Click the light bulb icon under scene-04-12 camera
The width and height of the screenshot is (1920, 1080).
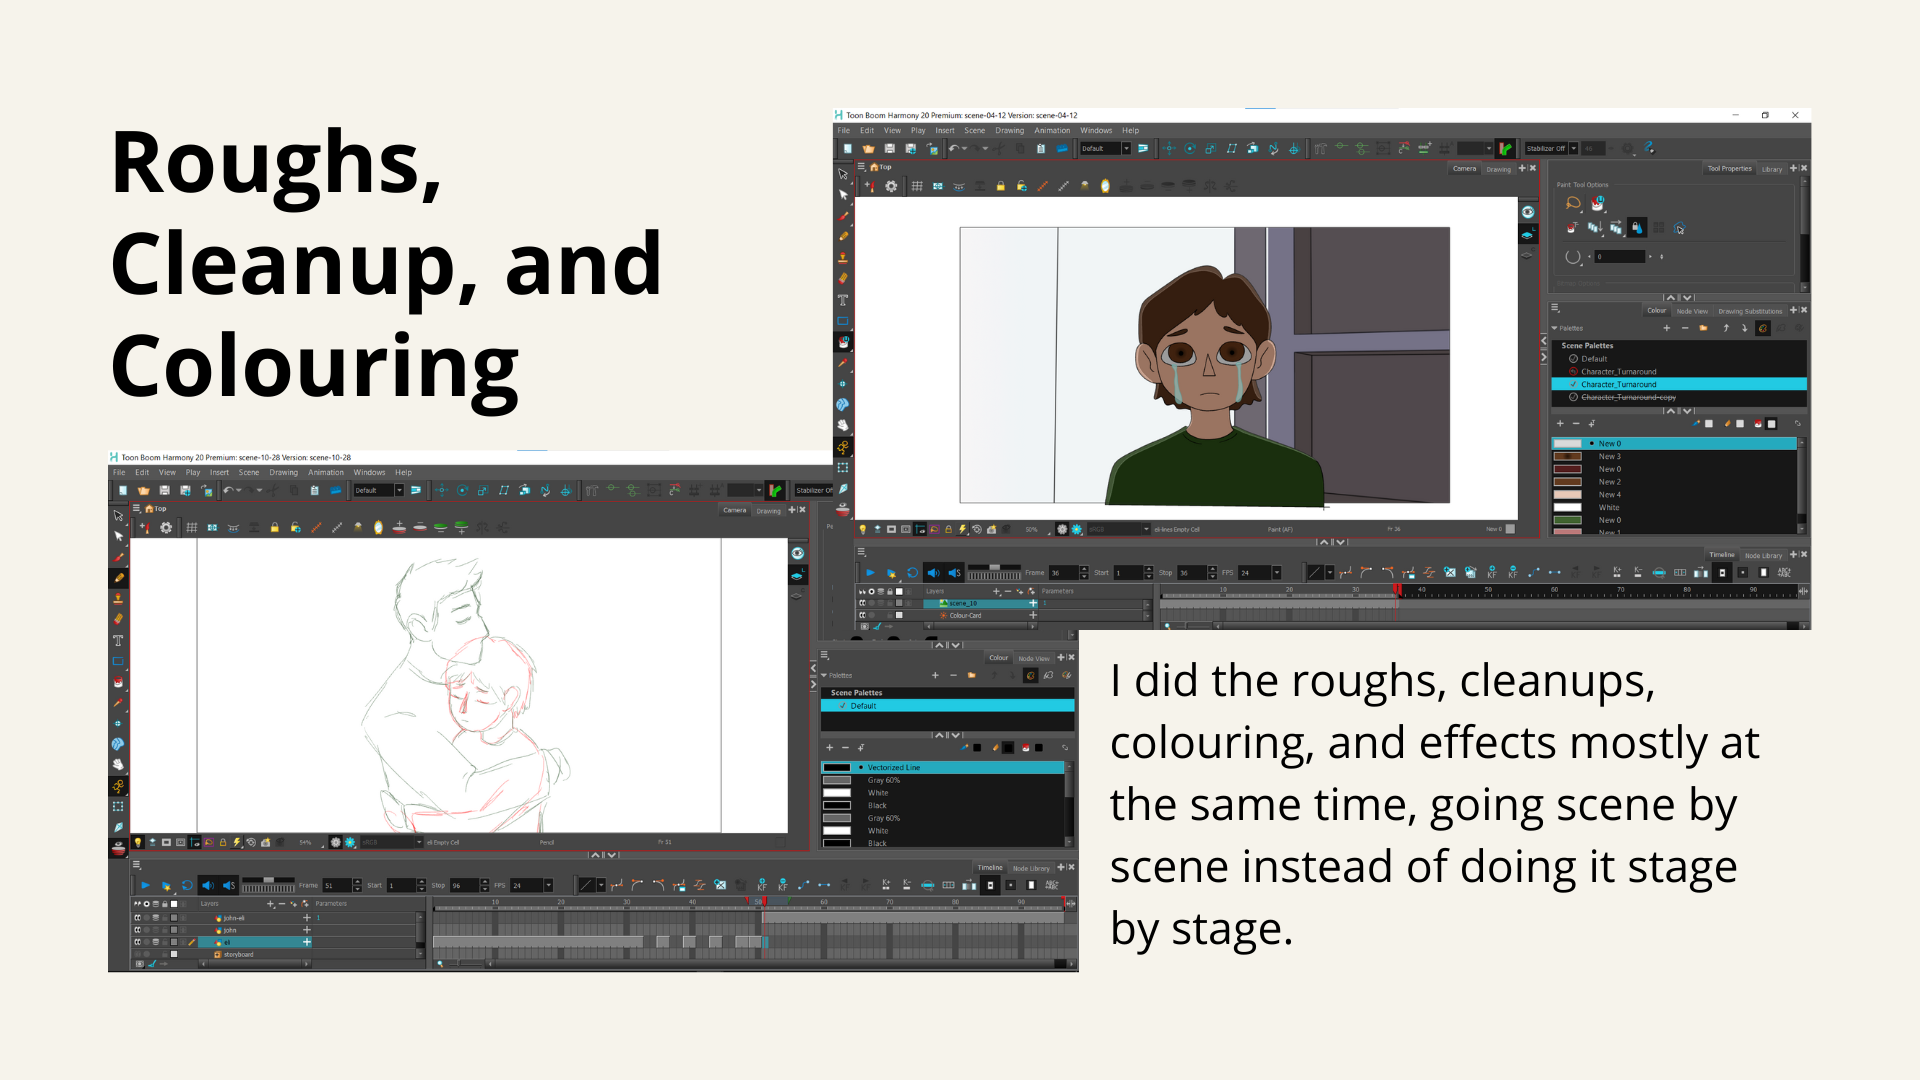coord(863,529)
